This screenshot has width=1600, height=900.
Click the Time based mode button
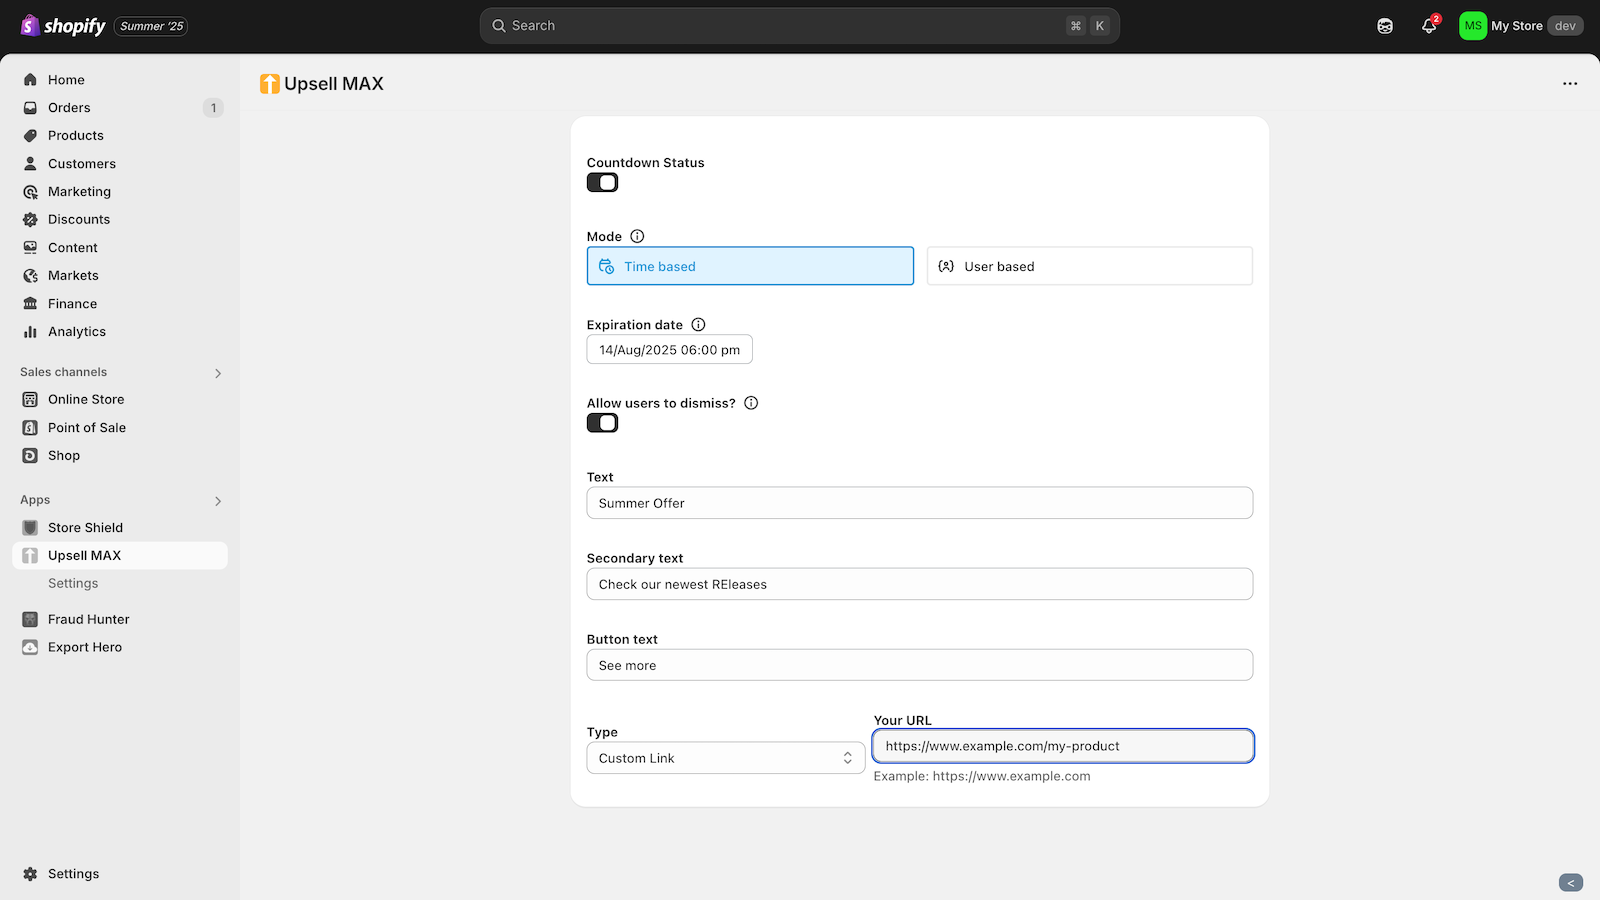[x=749, y=266]
